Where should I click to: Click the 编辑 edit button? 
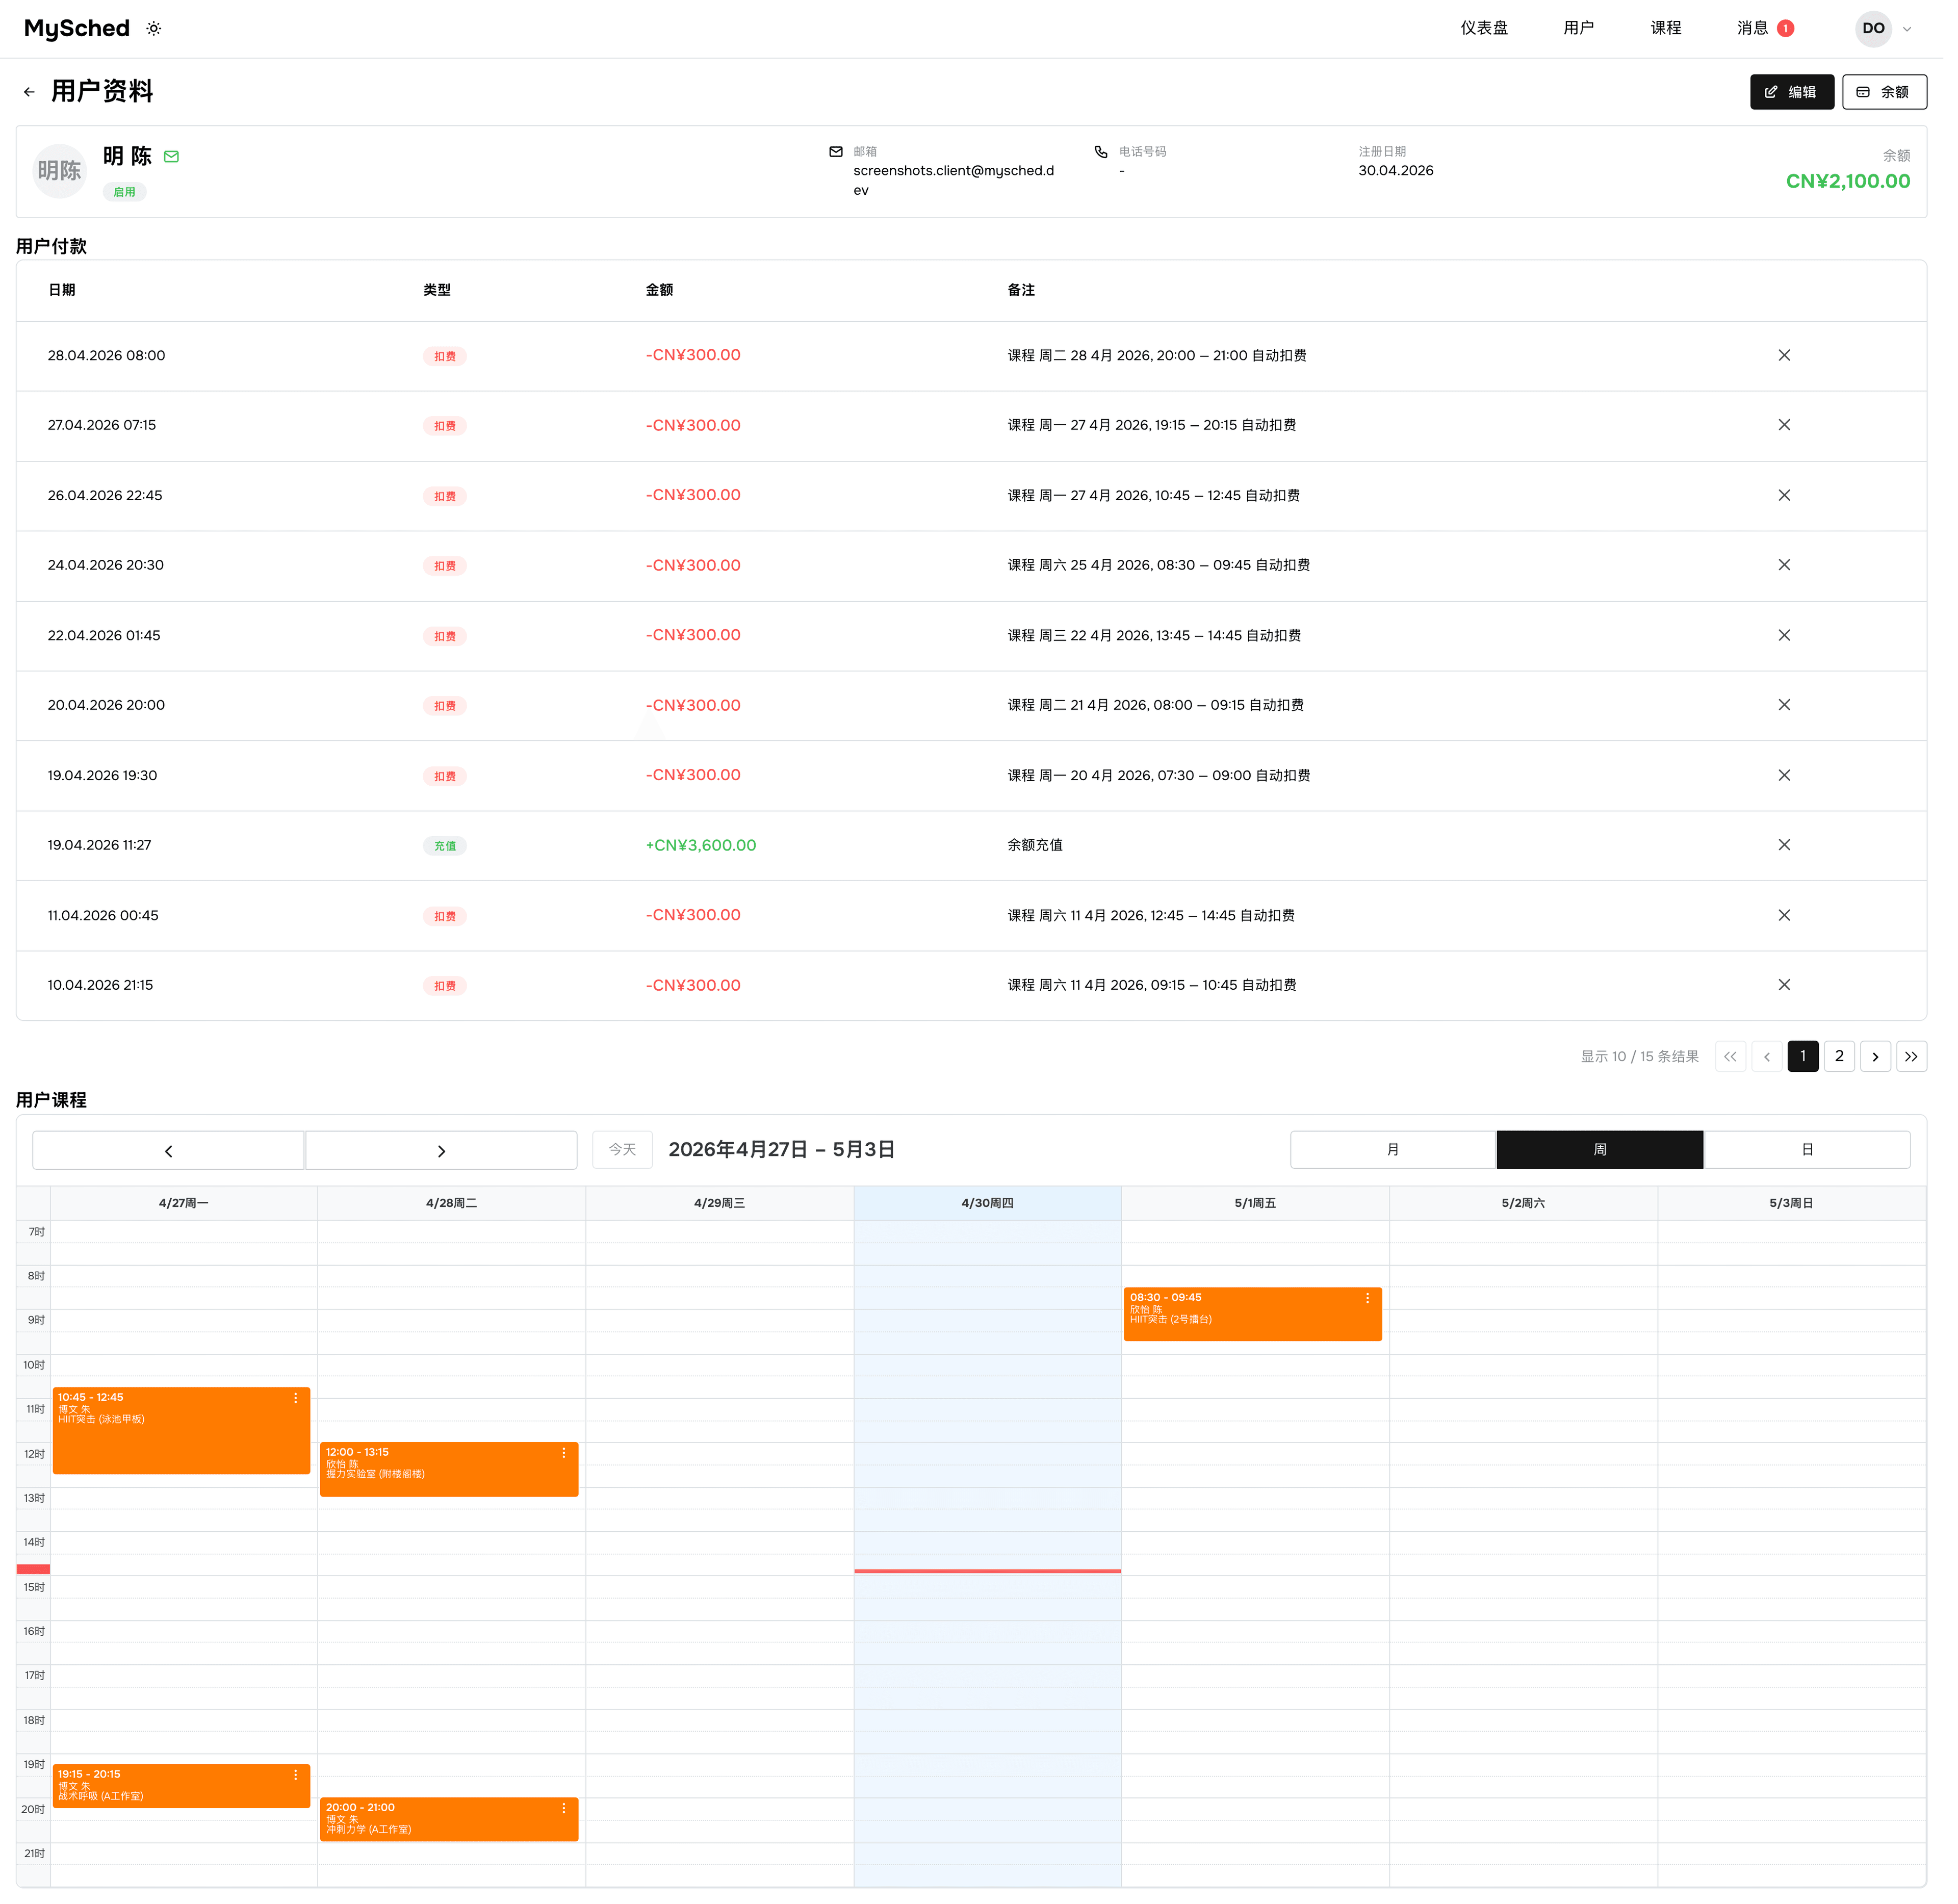click(1805, 92)
